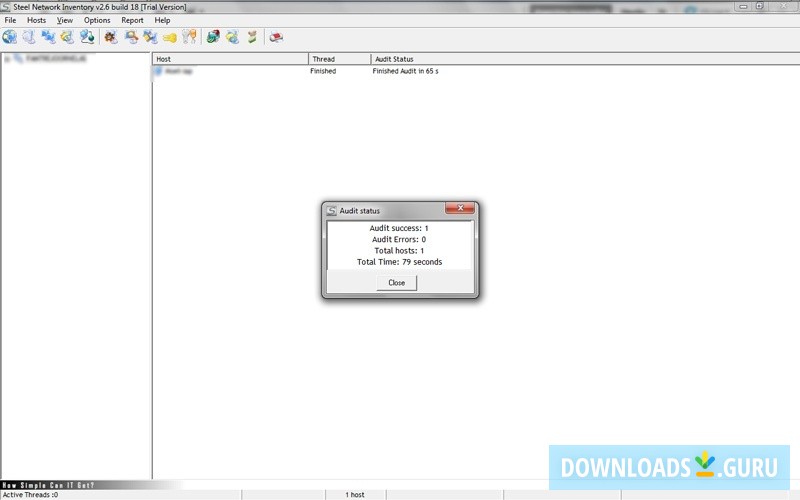
Task: Click the green user figure toolbar icon
Action: 252,37
